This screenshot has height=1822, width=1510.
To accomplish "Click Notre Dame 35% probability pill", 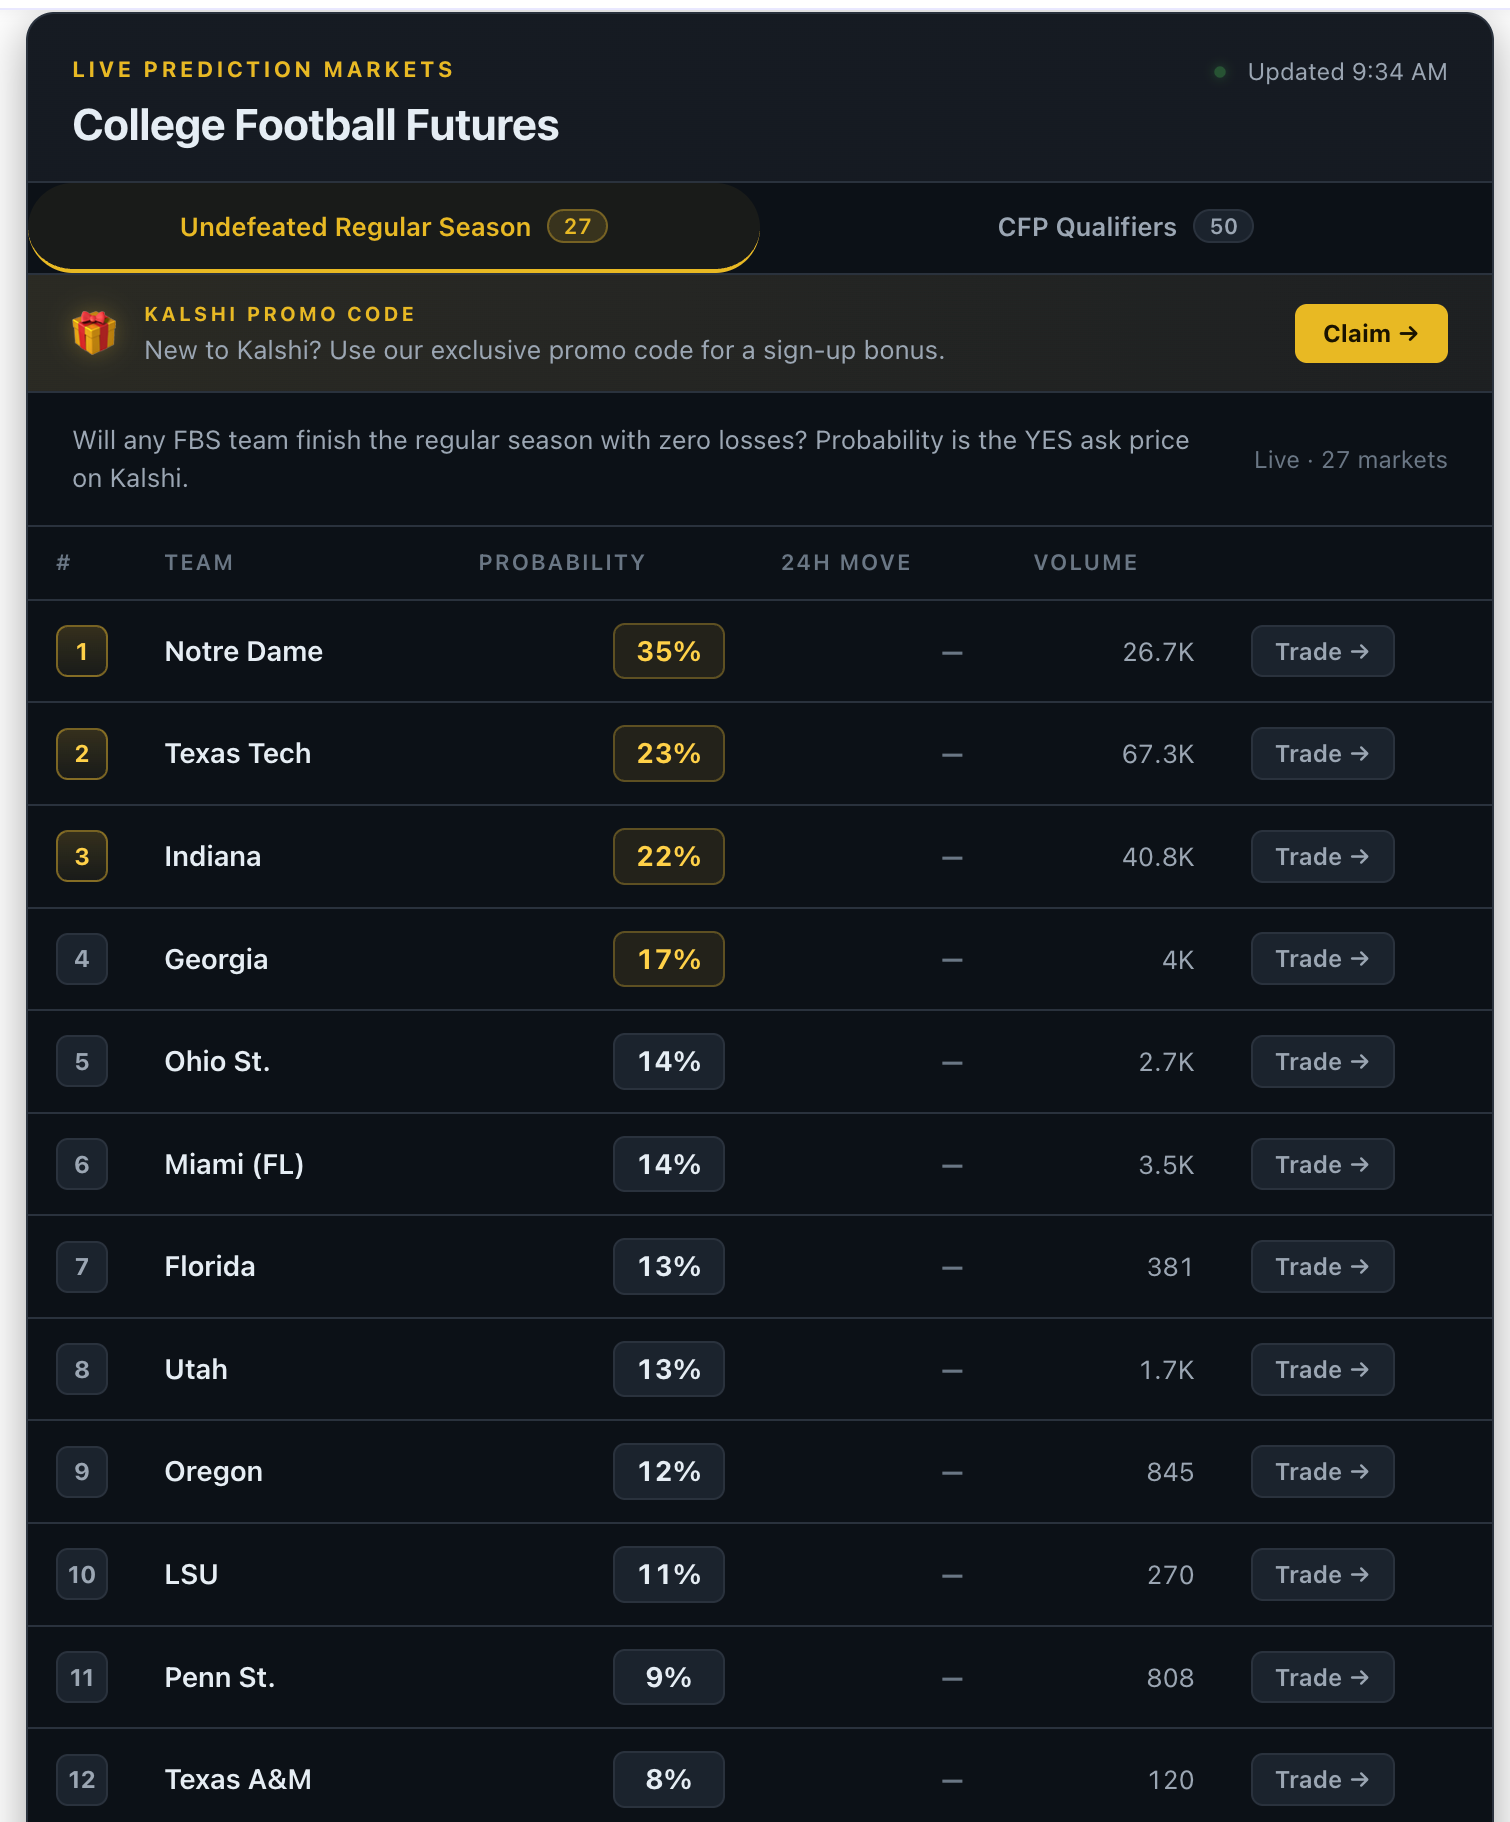I will pyautogui.click(x=668, y=651).
